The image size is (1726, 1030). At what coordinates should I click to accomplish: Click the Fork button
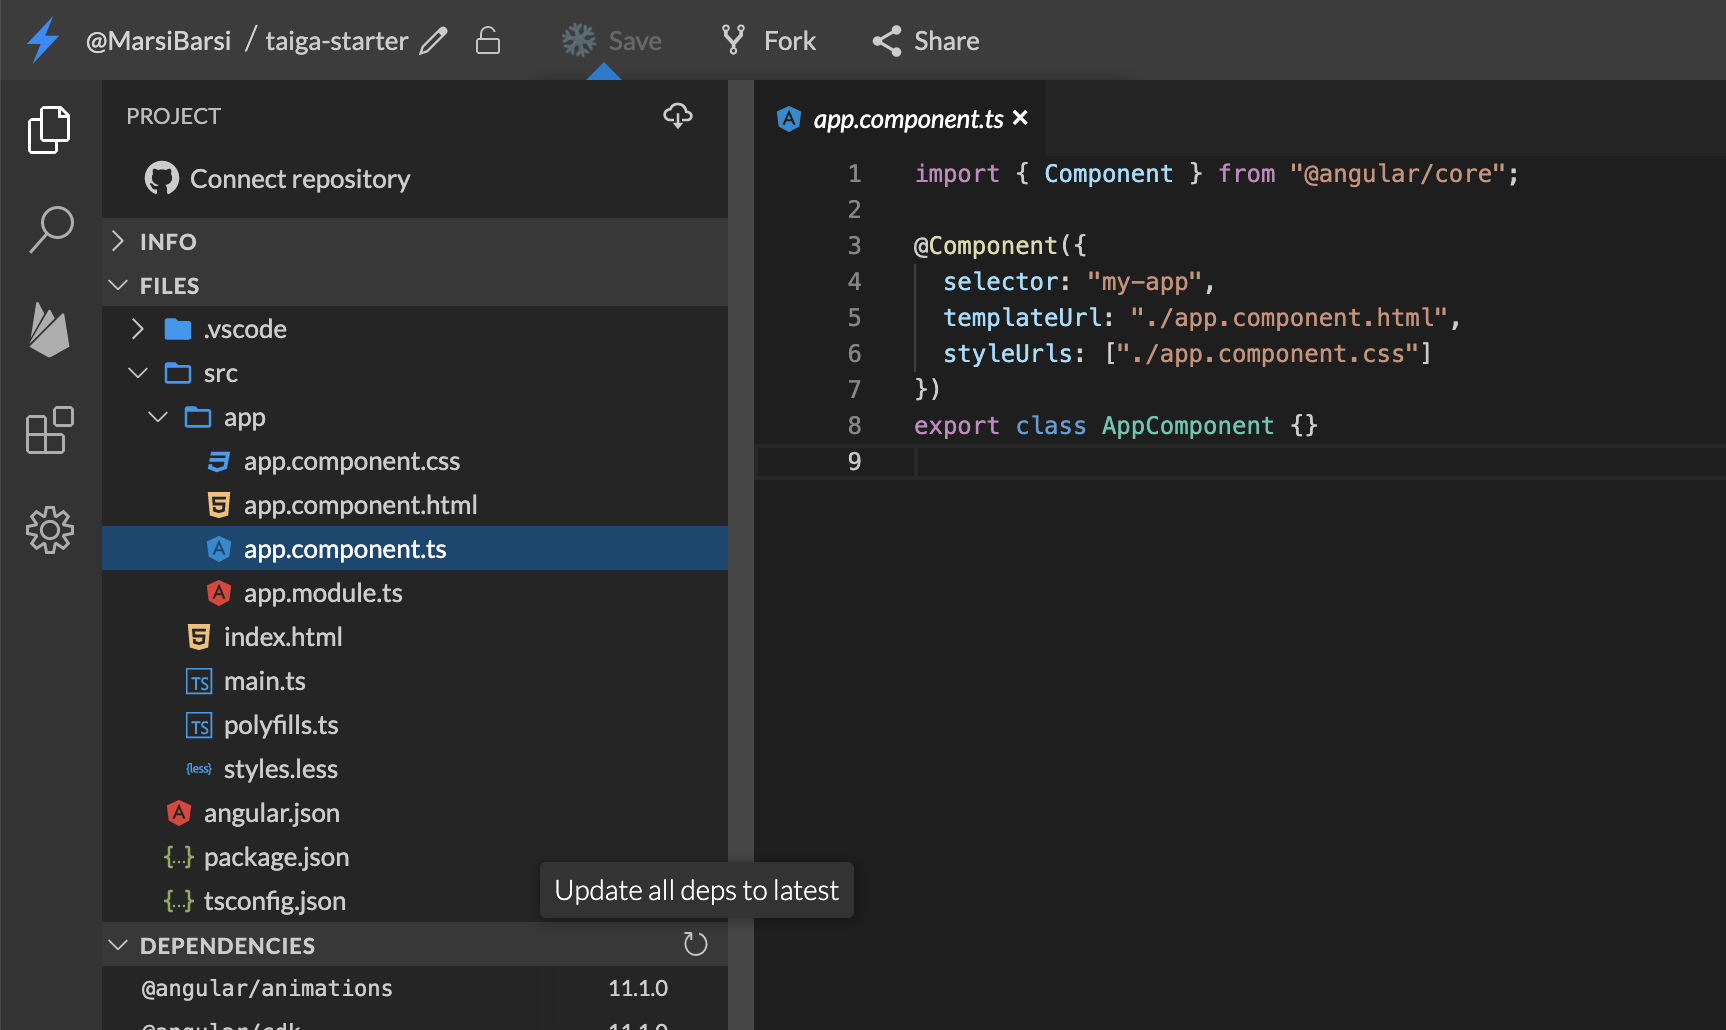[x=767, y=40]
